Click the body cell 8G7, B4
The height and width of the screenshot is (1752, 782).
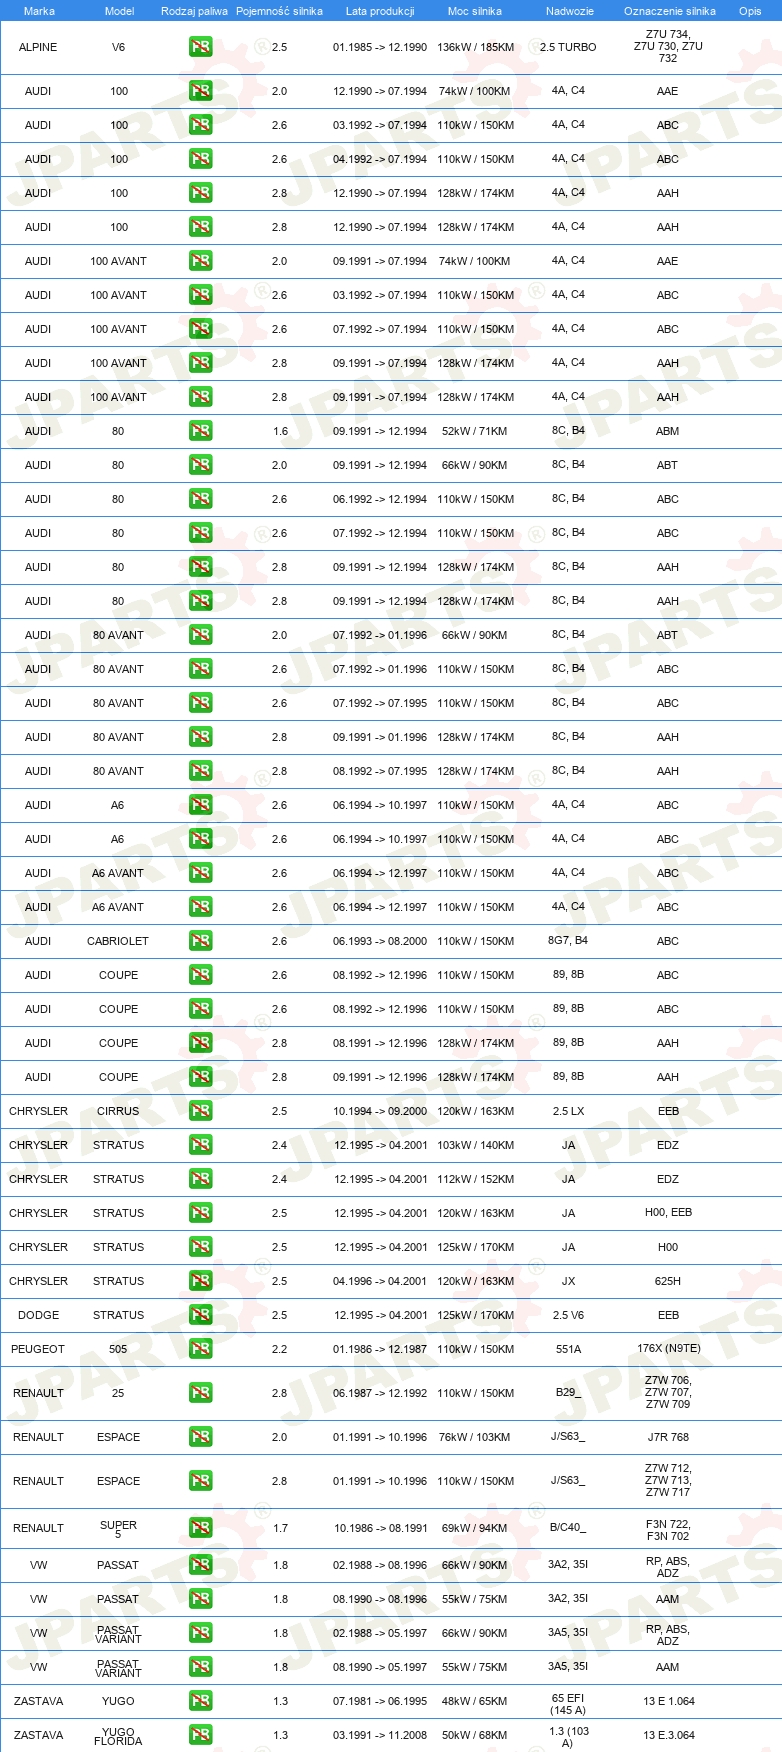(568, 941)
